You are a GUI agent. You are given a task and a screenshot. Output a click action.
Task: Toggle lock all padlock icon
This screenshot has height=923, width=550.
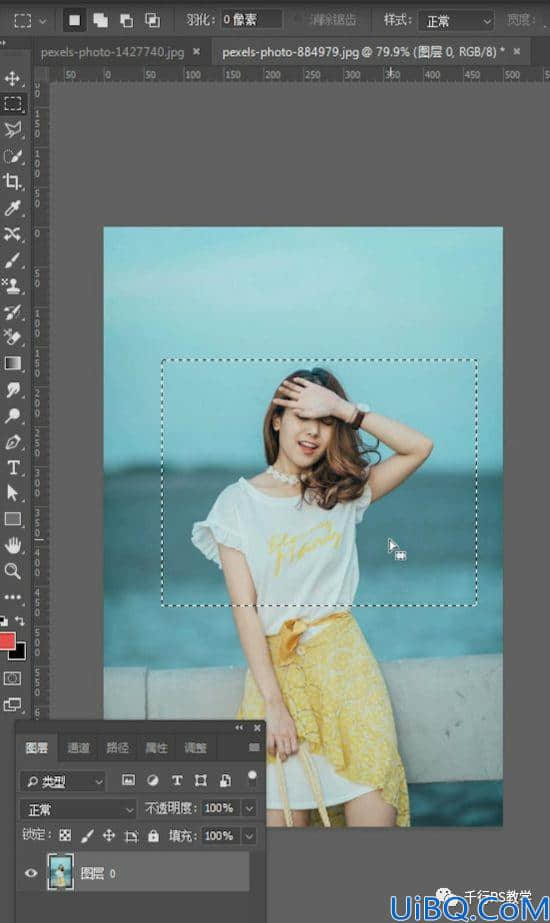point(153,835)
